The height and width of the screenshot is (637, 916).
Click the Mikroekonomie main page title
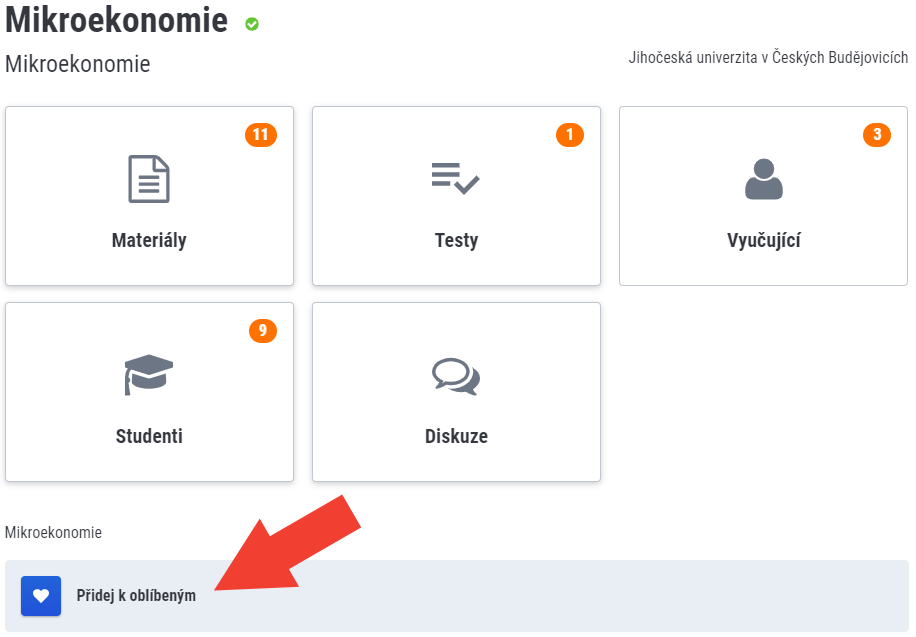(116, 21)
